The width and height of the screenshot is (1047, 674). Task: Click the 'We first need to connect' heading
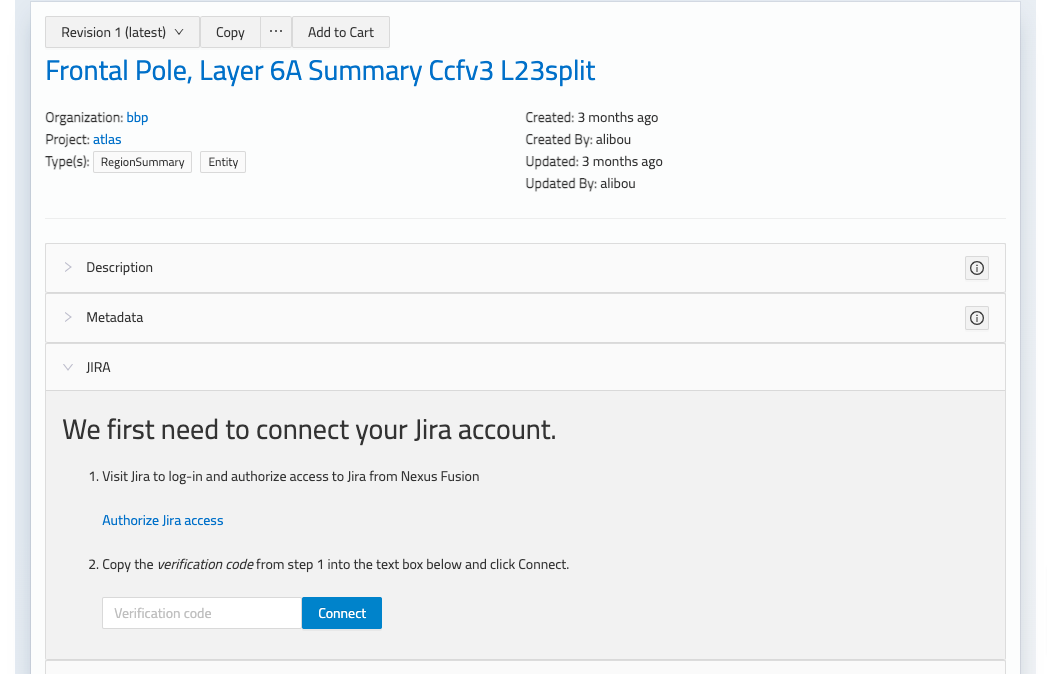[x=309, y=430]
